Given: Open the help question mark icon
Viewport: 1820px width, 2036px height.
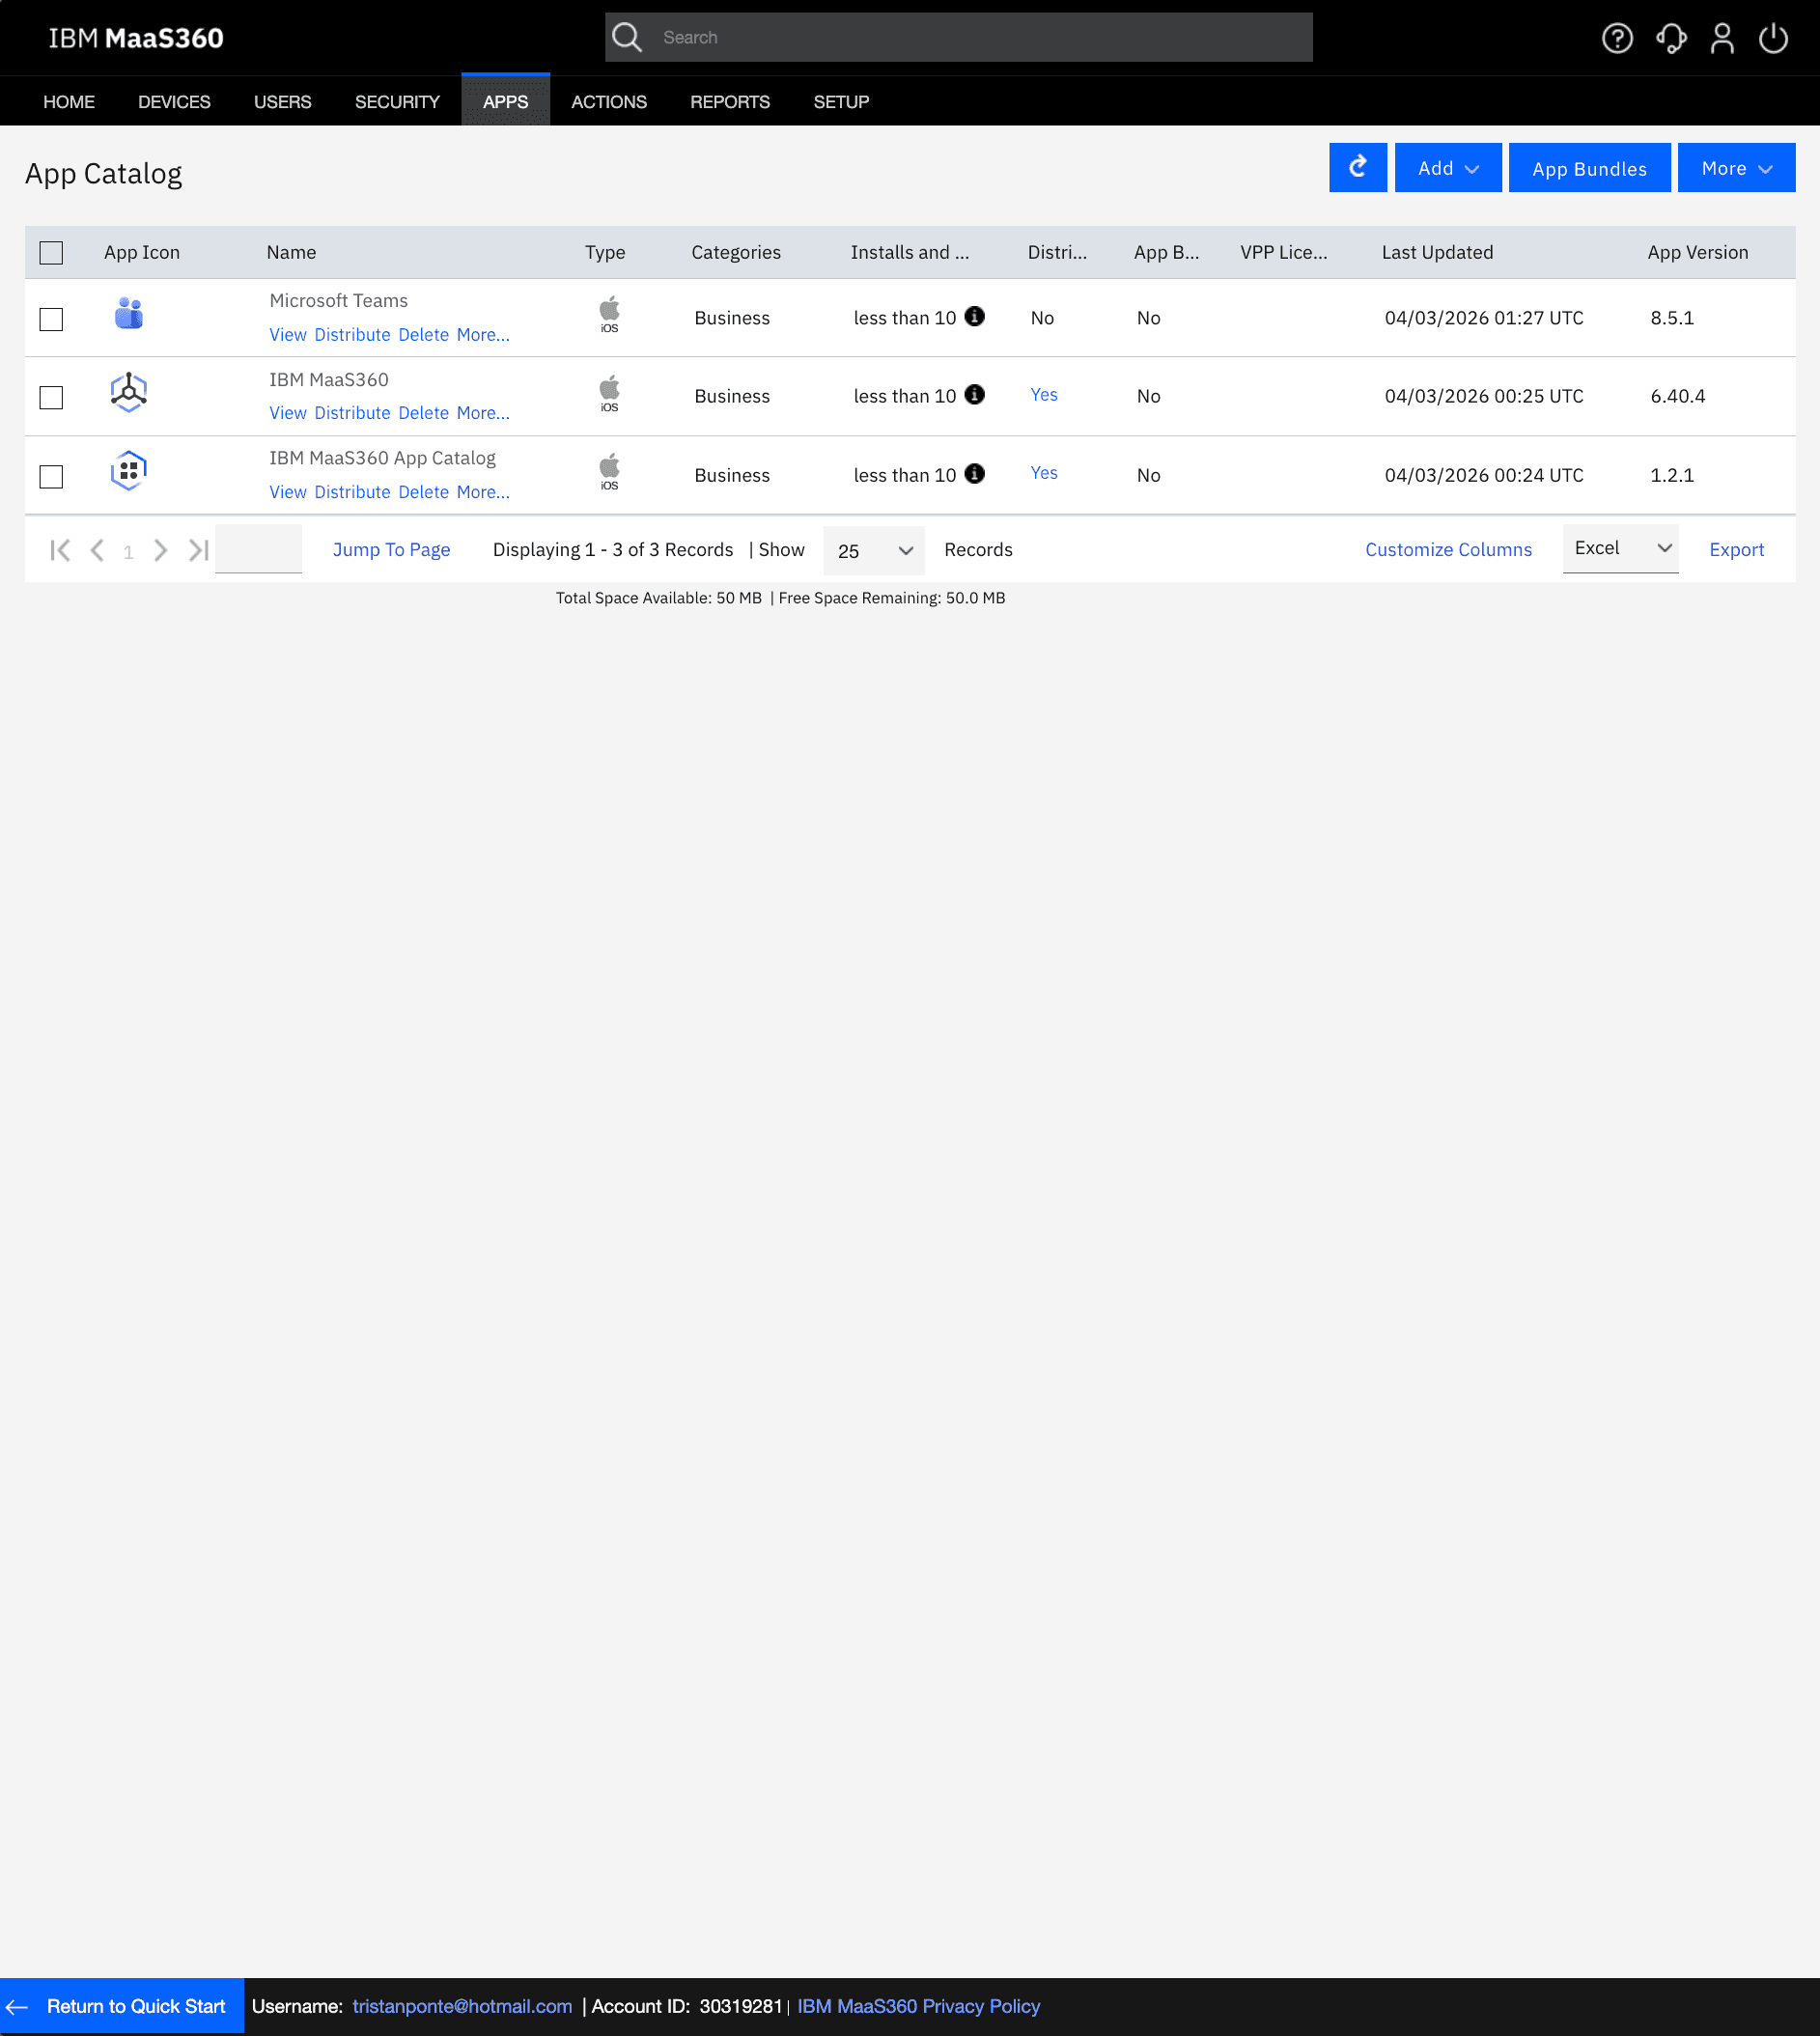Looking at the screenshot, I should 1617,38.
